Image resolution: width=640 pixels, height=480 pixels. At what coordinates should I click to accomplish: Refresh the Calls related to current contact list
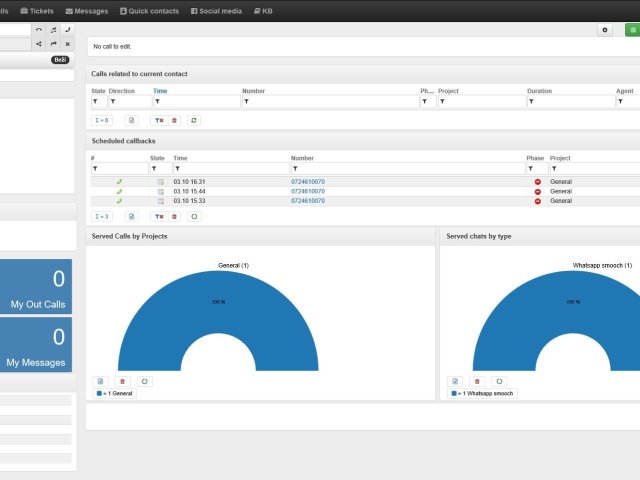coord(194,120)
